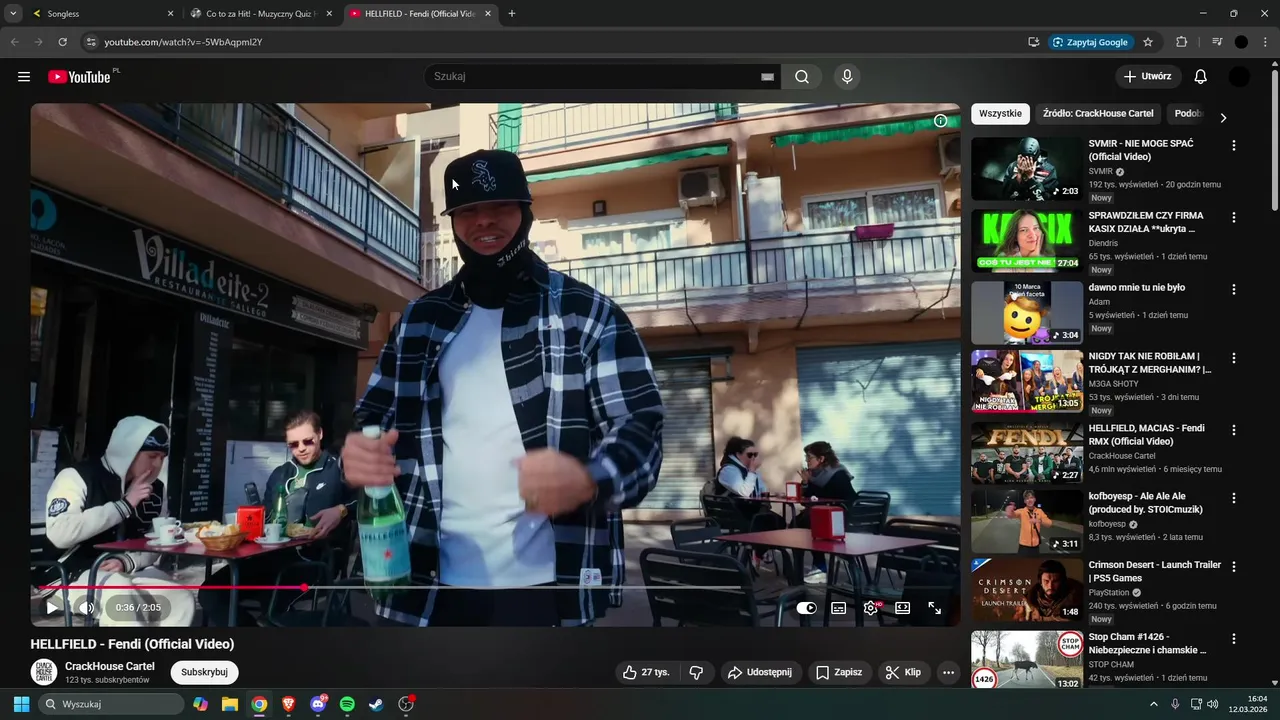Screen dimensions: 1280x720
Task: Mute the video volume icon
Action: (87, 608)
